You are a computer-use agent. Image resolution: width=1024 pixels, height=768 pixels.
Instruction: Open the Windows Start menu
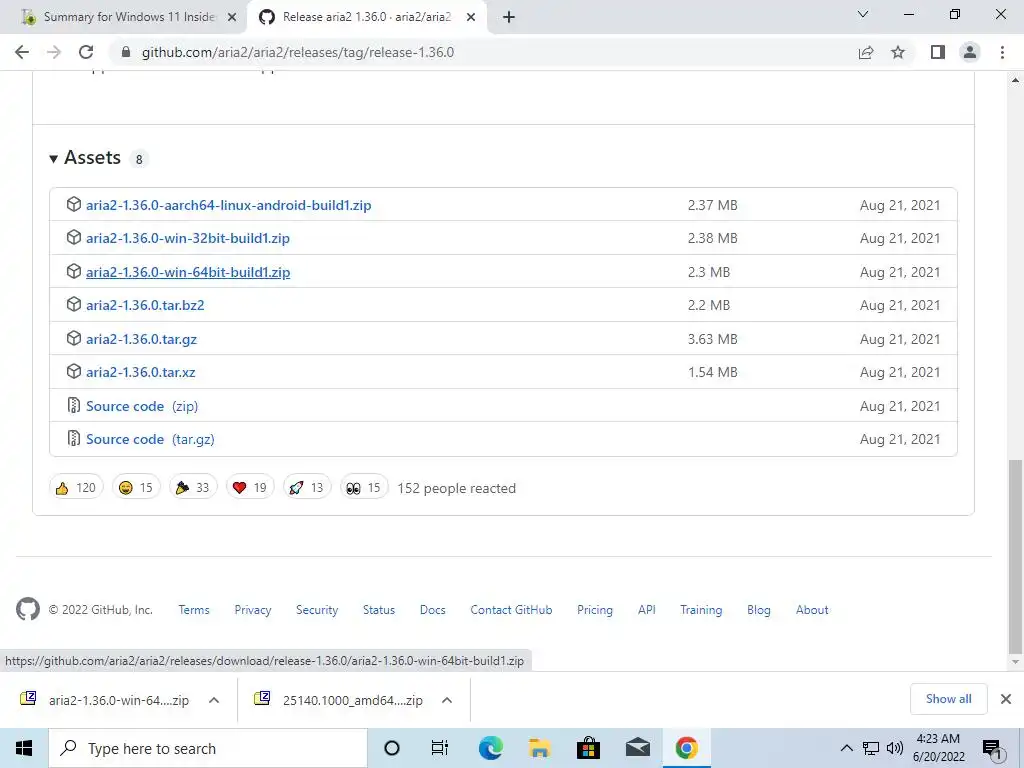pyautogui.click(x=24, y=748)
